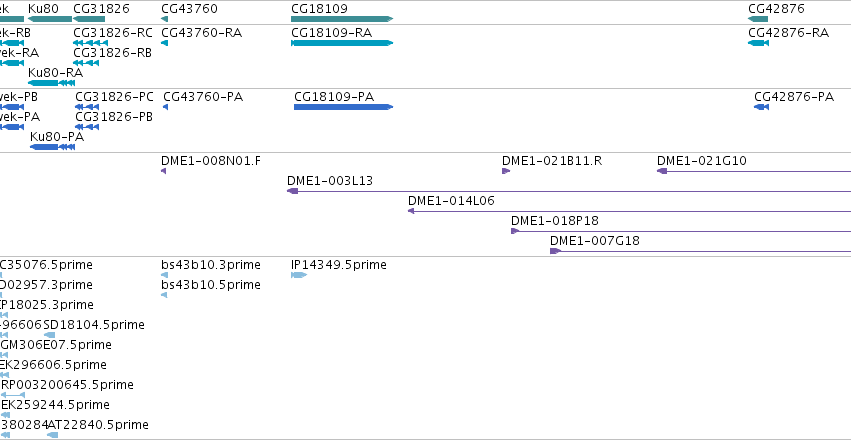Viewport: 851px width, 440px height.
Task: Click the DME1-003L13 BAC line
Action: coord(569,191)
